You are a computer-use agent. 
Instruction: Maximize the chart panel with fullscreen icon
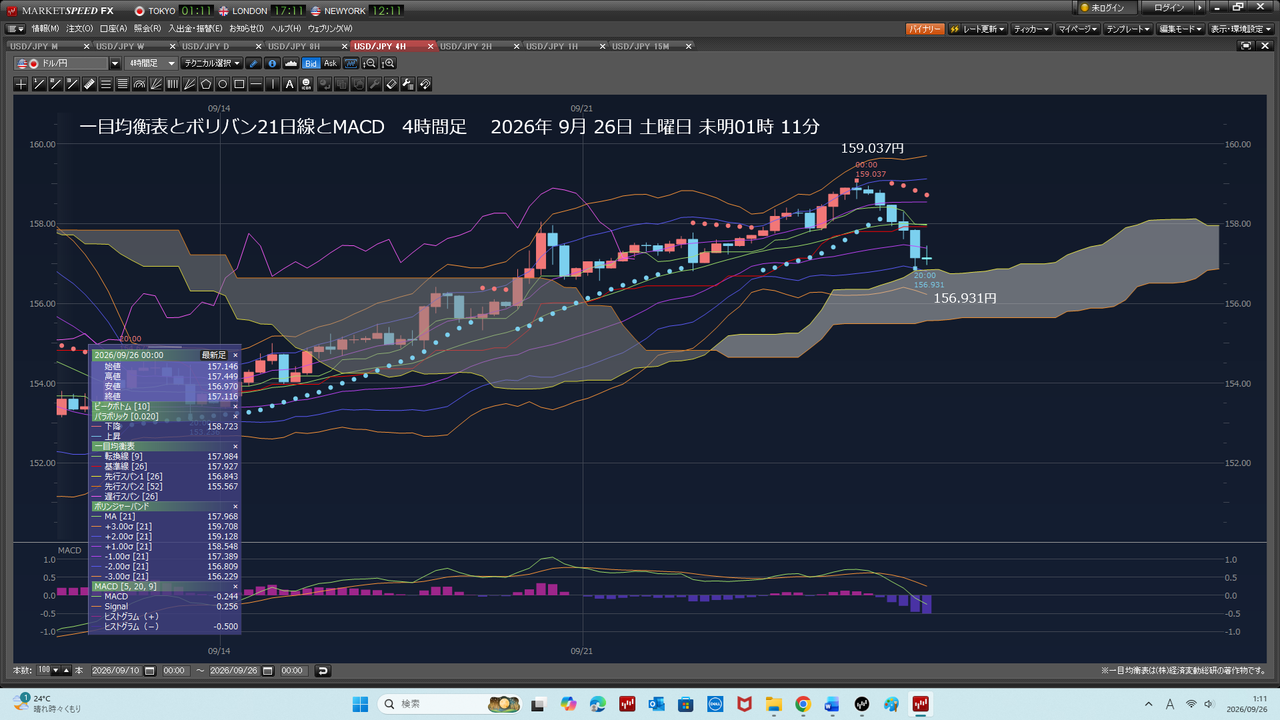click(1245, 46)
